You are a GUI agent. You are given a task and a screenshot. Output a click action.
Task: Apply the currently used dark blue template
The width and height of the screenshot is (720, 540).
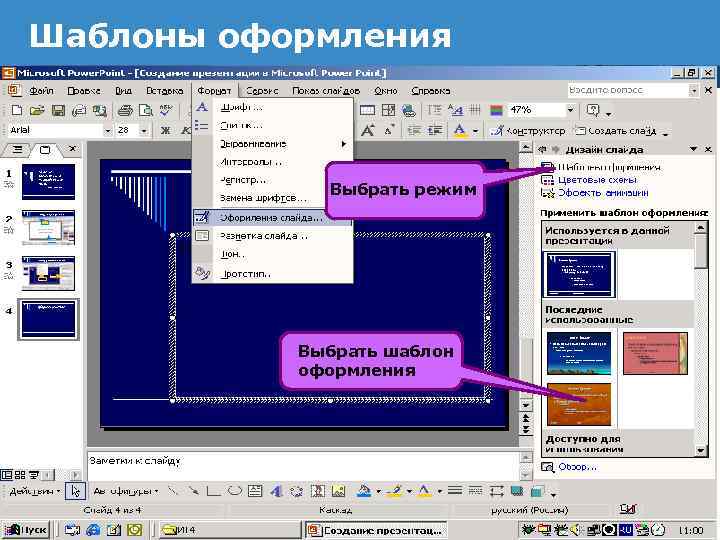coord(579,275)
